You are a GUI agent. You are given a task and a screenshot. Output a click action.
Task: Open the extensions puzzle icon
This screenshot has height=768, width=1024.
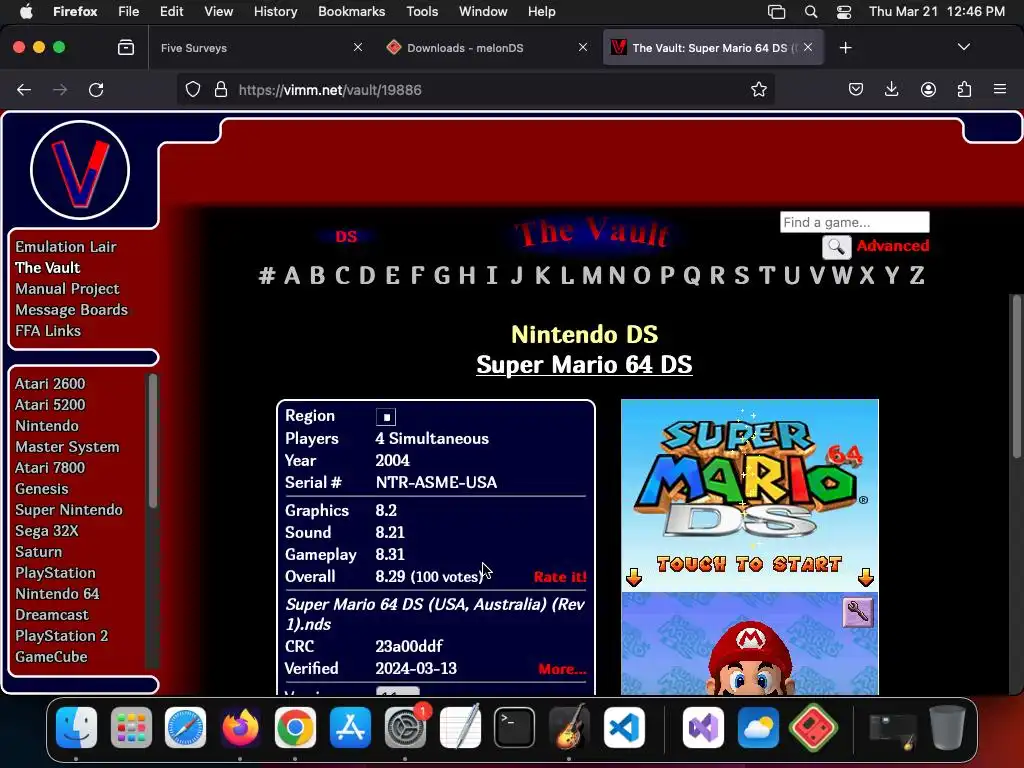click(964, 89)
